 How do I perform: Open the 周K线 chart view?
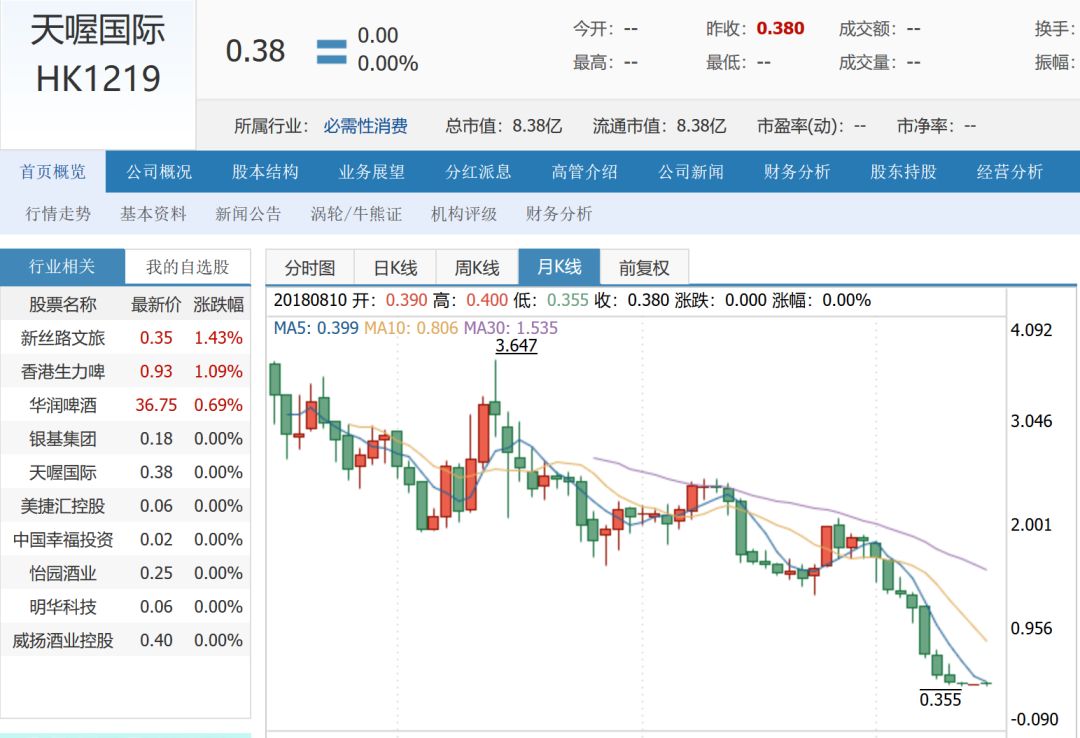(x=475, y=267)
